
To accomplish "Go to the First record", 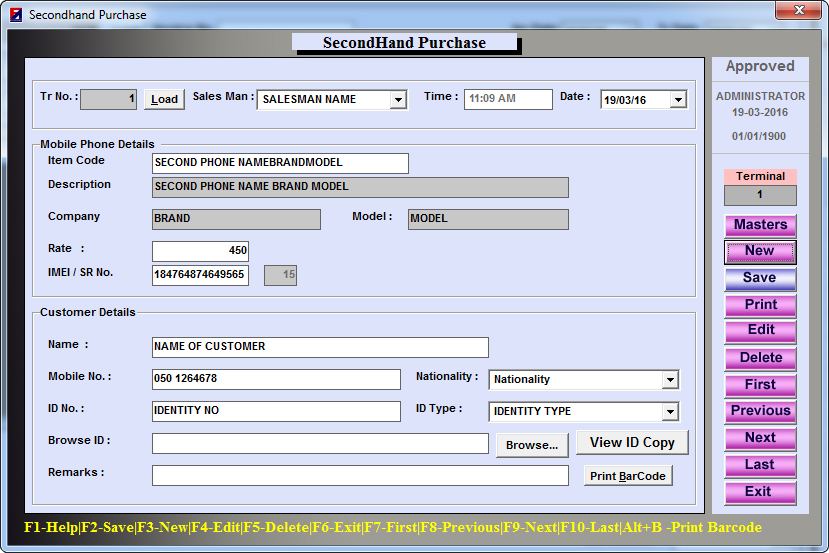I will (x=760, y=385).
